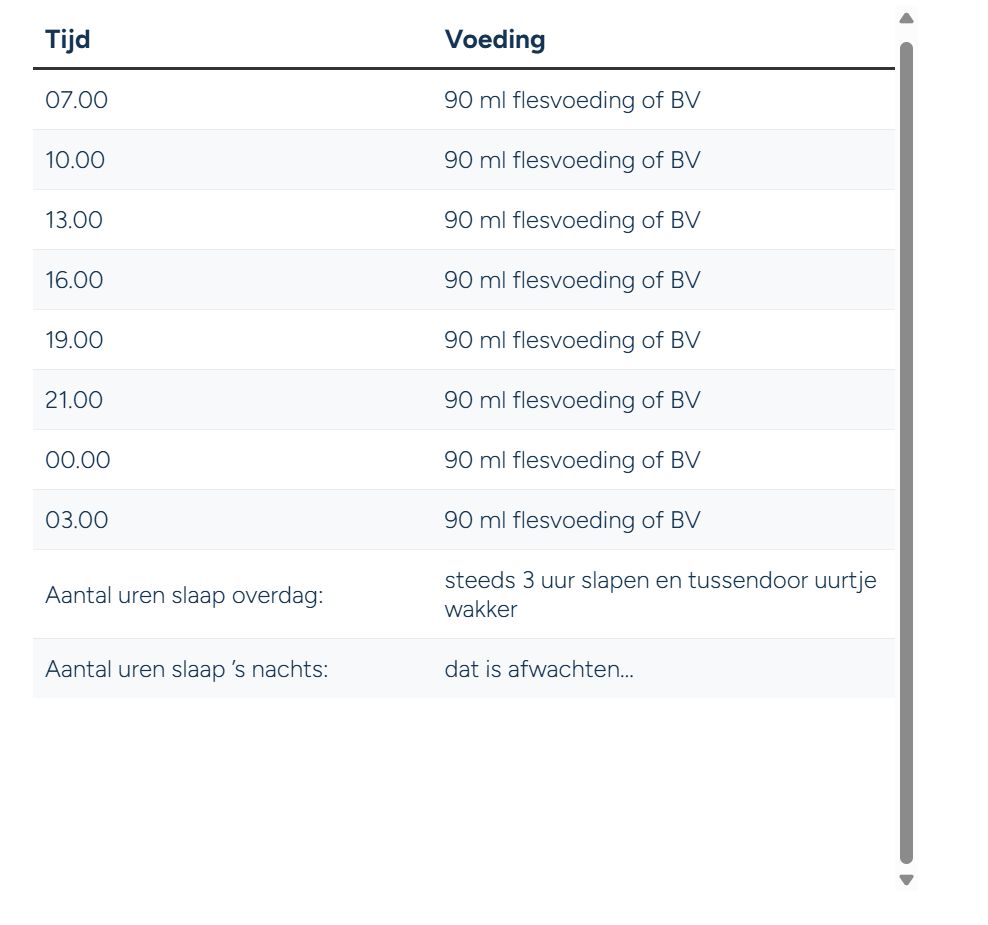Click the 'Aantal uren slaap 's nachts:' label
Image resolution: width=988 pixels, height=925 pixels.
pyautogui.click(x=187, y=669)
